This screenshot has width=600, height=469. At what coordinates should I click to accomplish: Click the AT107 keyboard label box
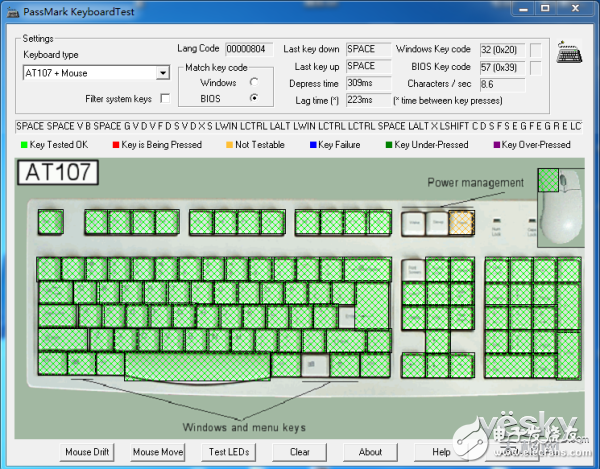[x=58, y=172]
